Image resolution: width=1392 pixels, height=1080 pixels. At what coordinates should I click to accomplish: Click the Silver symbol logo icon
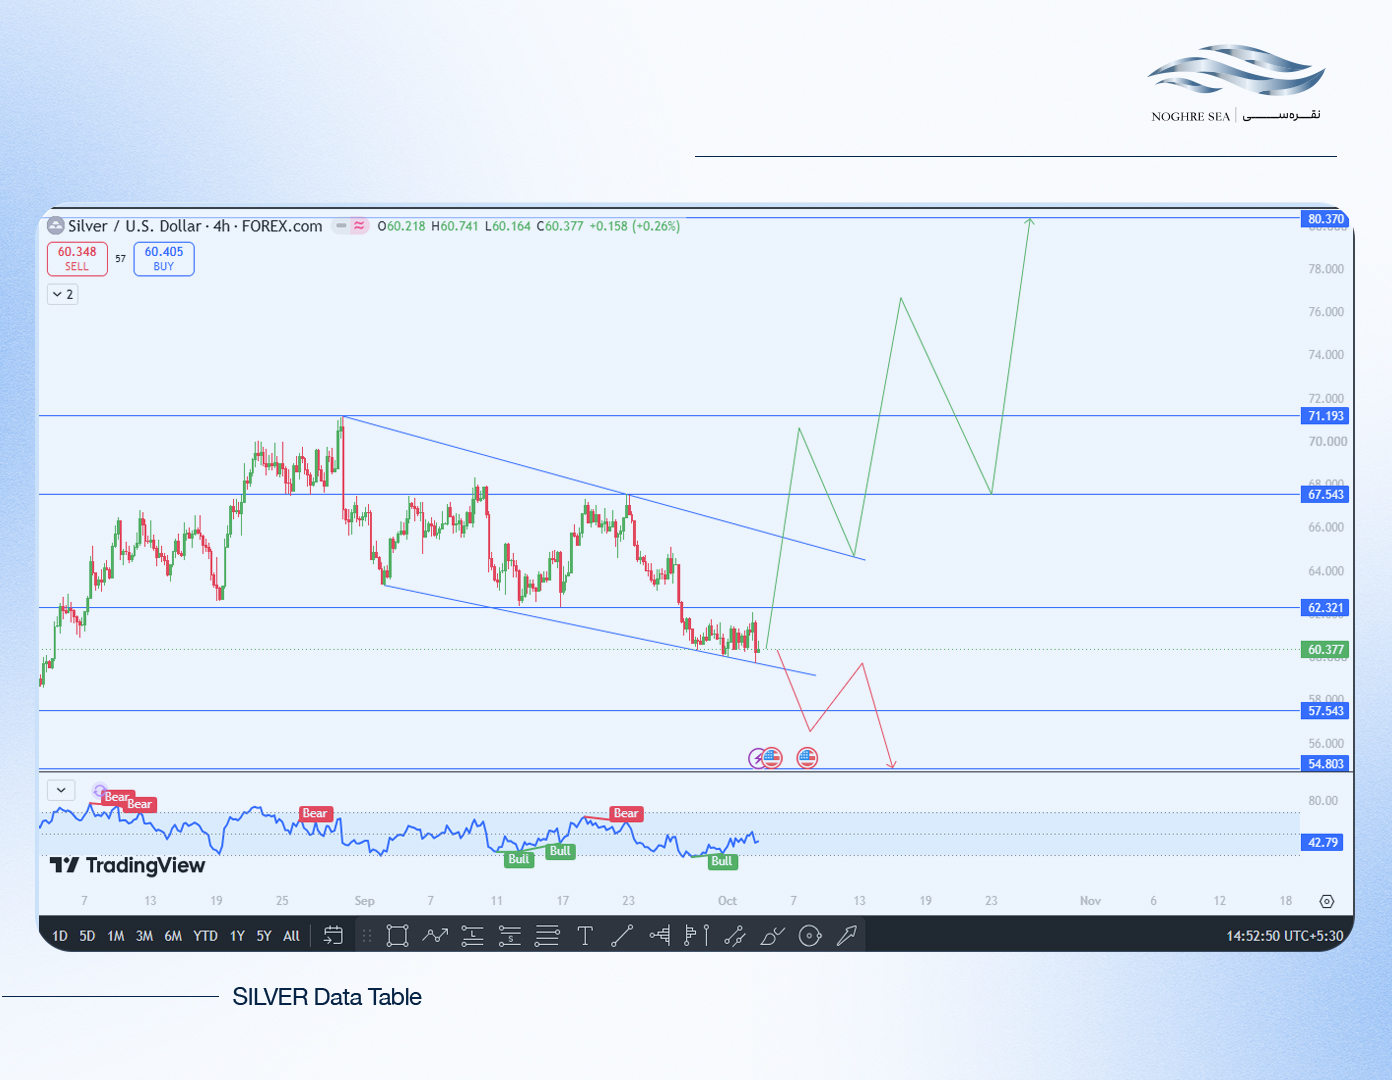tap(56, 226)
